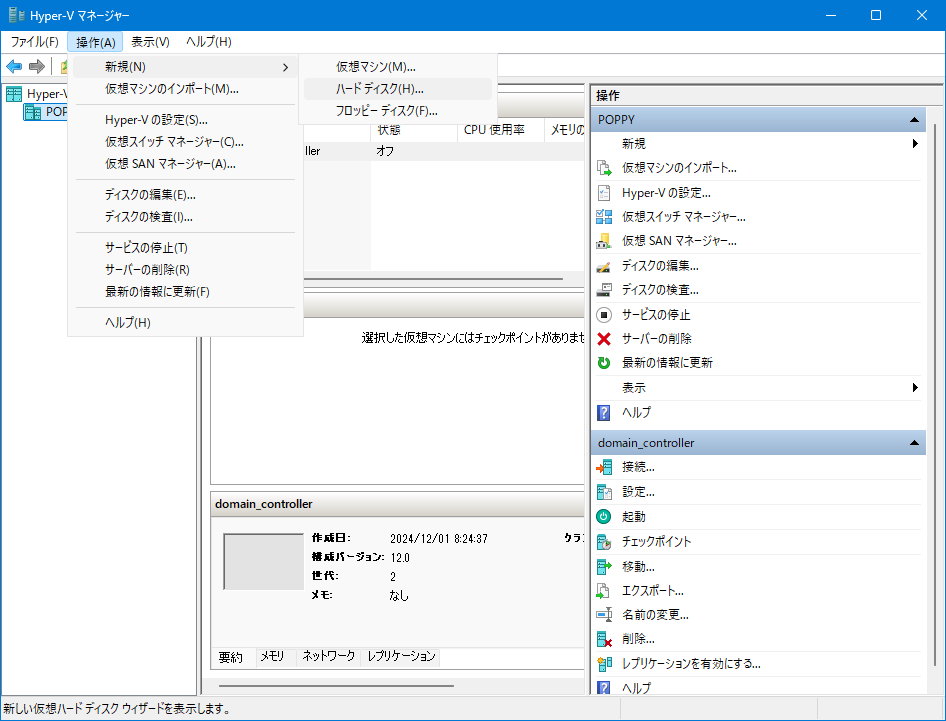Close the 操作(A) menu from menu bar
946x721 pixels.
(95, 42)
